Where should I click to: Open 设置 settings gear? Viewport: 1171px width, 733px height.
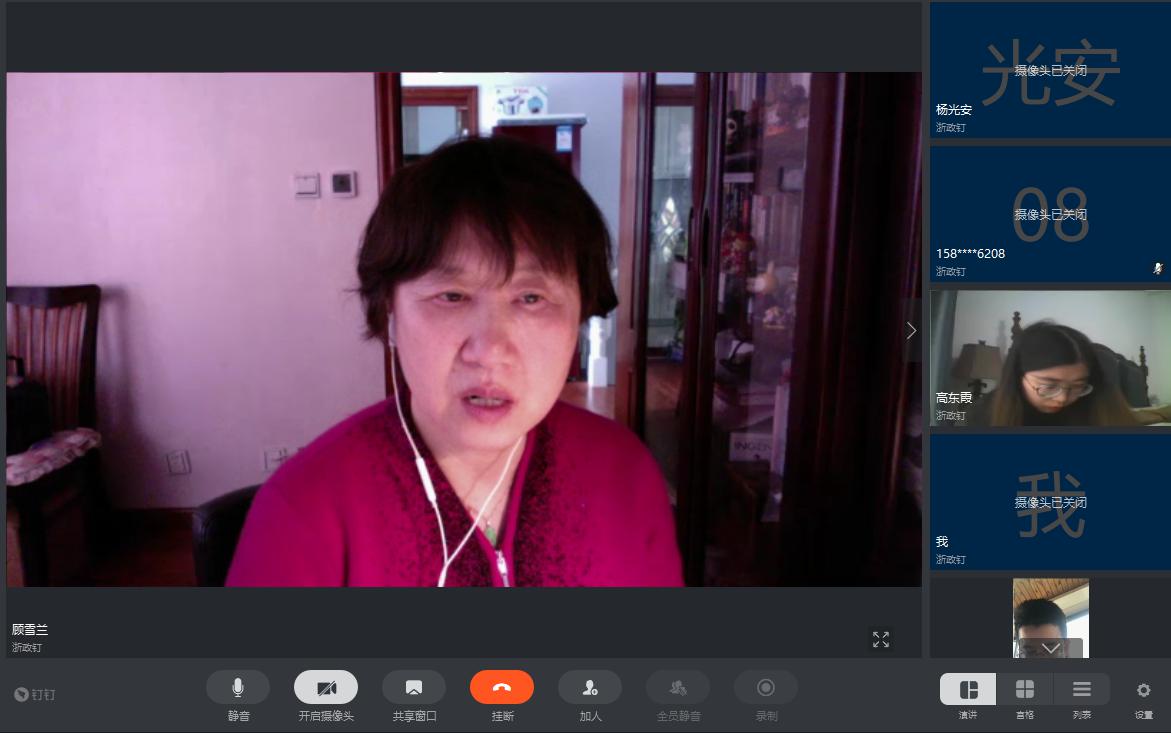1144,689
